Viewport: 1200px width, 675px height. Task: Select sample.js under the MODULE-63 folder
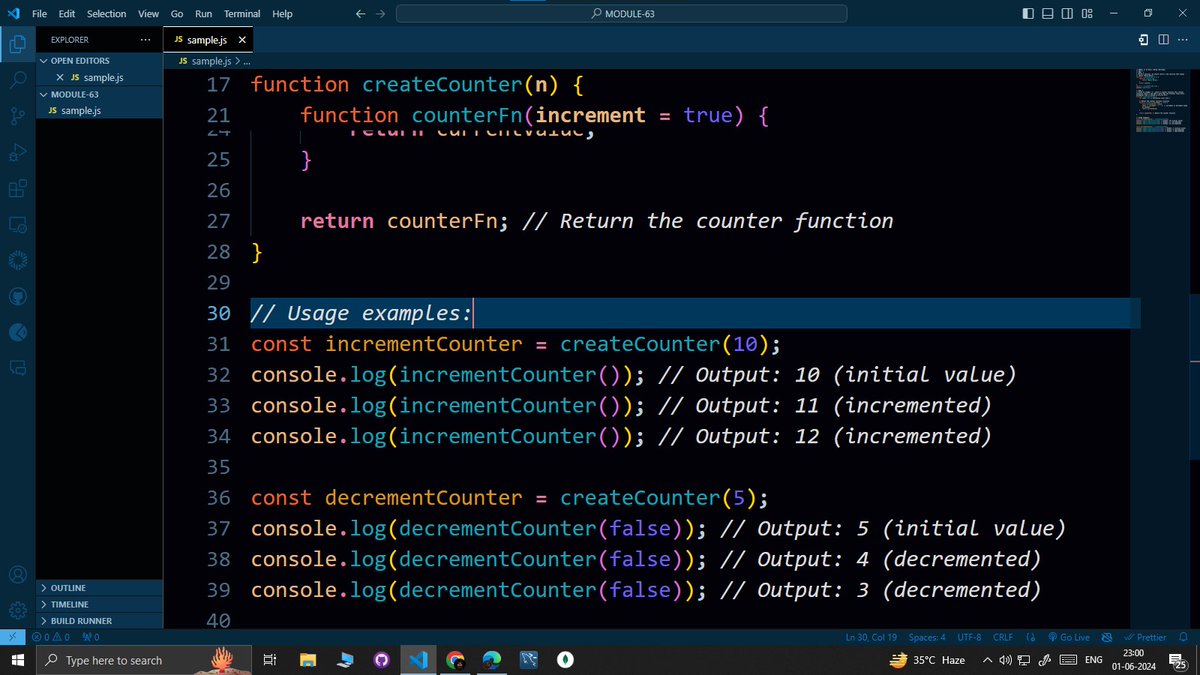pos(100,110)
